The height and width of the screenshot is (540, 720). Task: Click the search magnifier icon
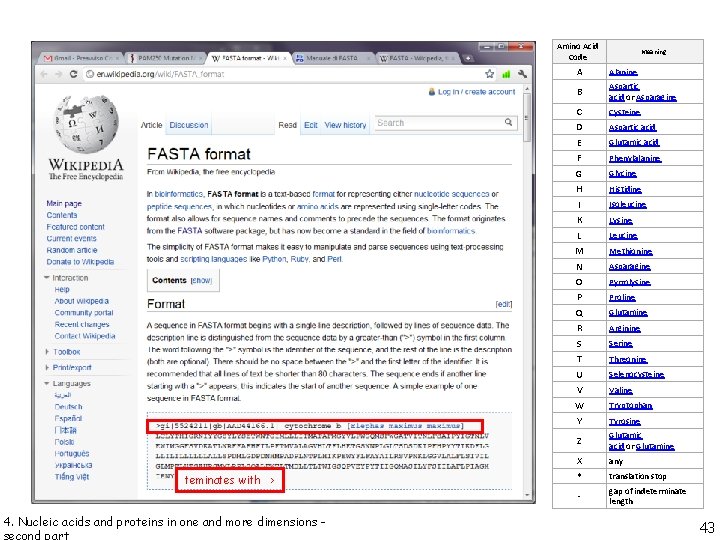pyautogui.click(x=508, y=122)
